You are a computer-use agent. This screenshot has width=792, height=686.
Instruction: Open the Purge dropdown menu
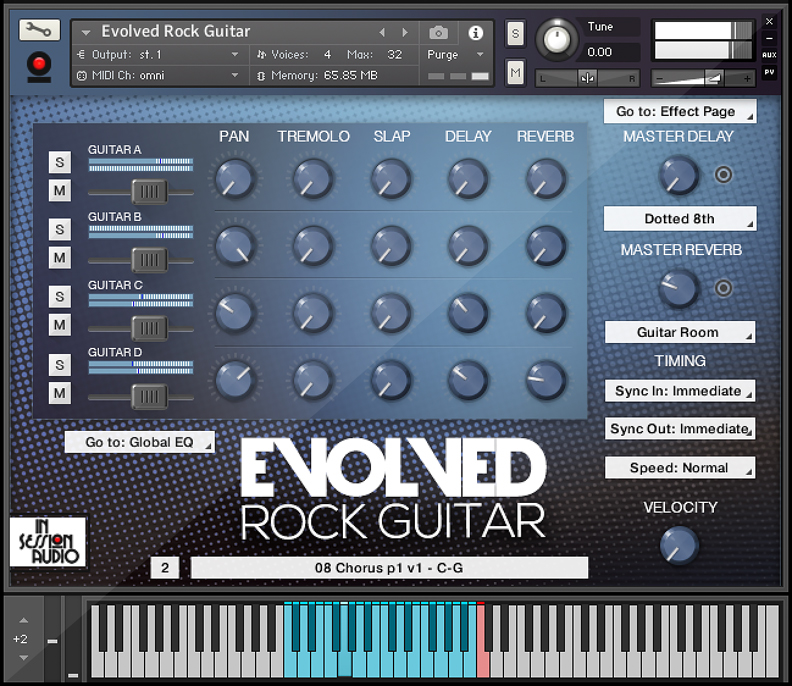tap(455, 55)
